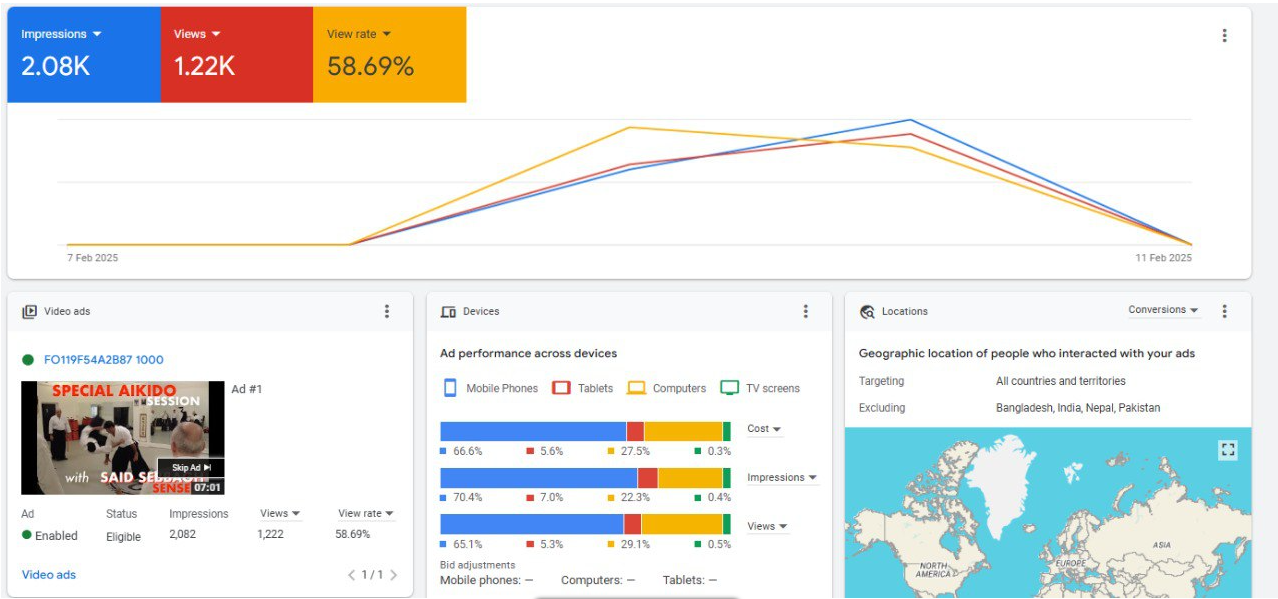Click the Video ads card icon
1278x599 pixels.
click(x=30, y=312)
